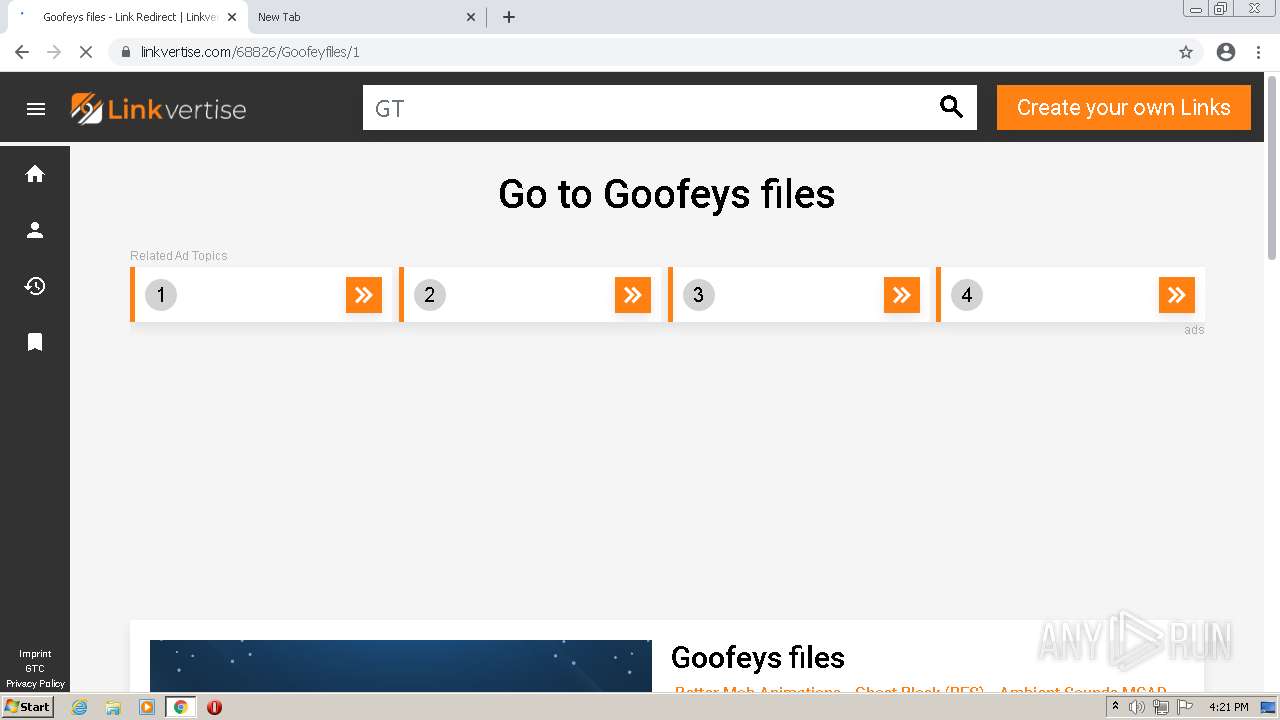
Task: Switch to the New Tab tab
Action: click(x=367, y=17)
